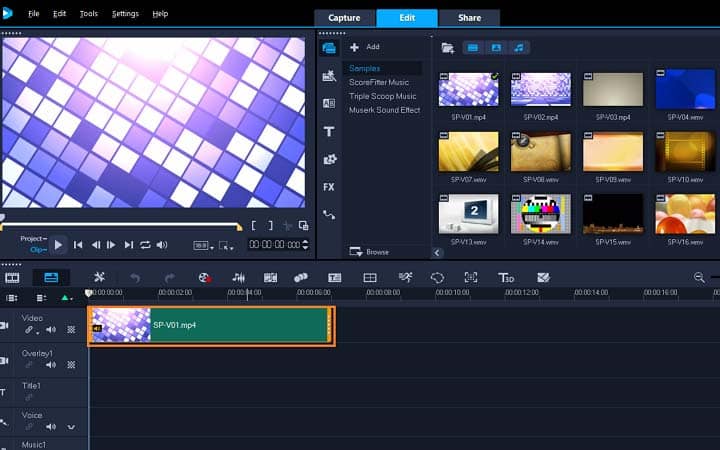Image resolution: width=720 pixels, height=450 pixels.
Task: Toggle repeat playback loop
Action: pos(145,245)
